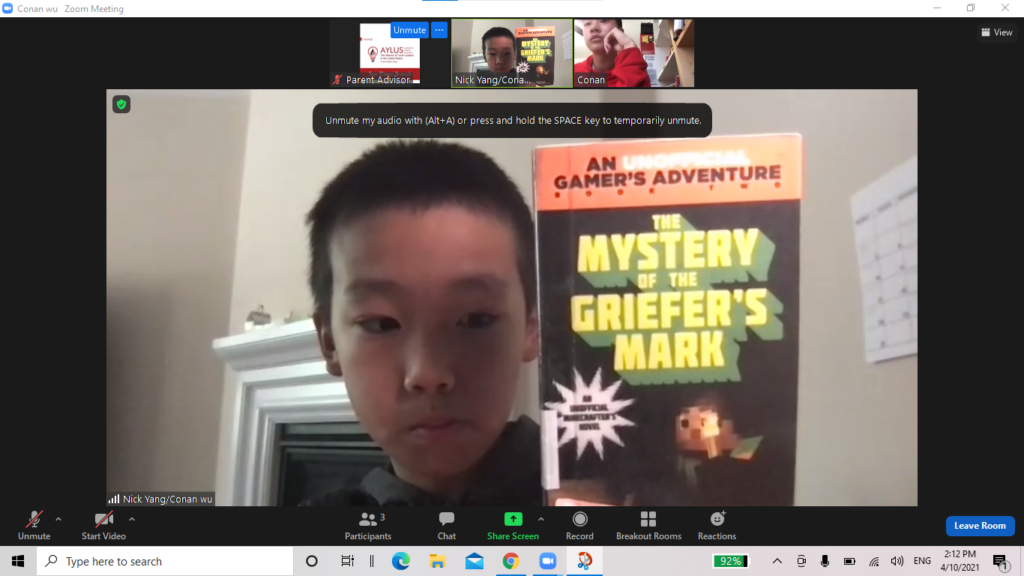Open Google Chrome from taskbar
Image resolution: width=1024 pixels, height=576 pixels.
(x=511, y=561)
